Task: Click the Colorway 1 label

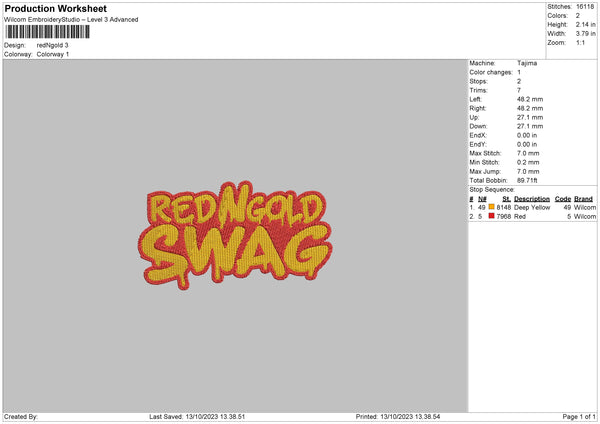Action: point(53,54)
